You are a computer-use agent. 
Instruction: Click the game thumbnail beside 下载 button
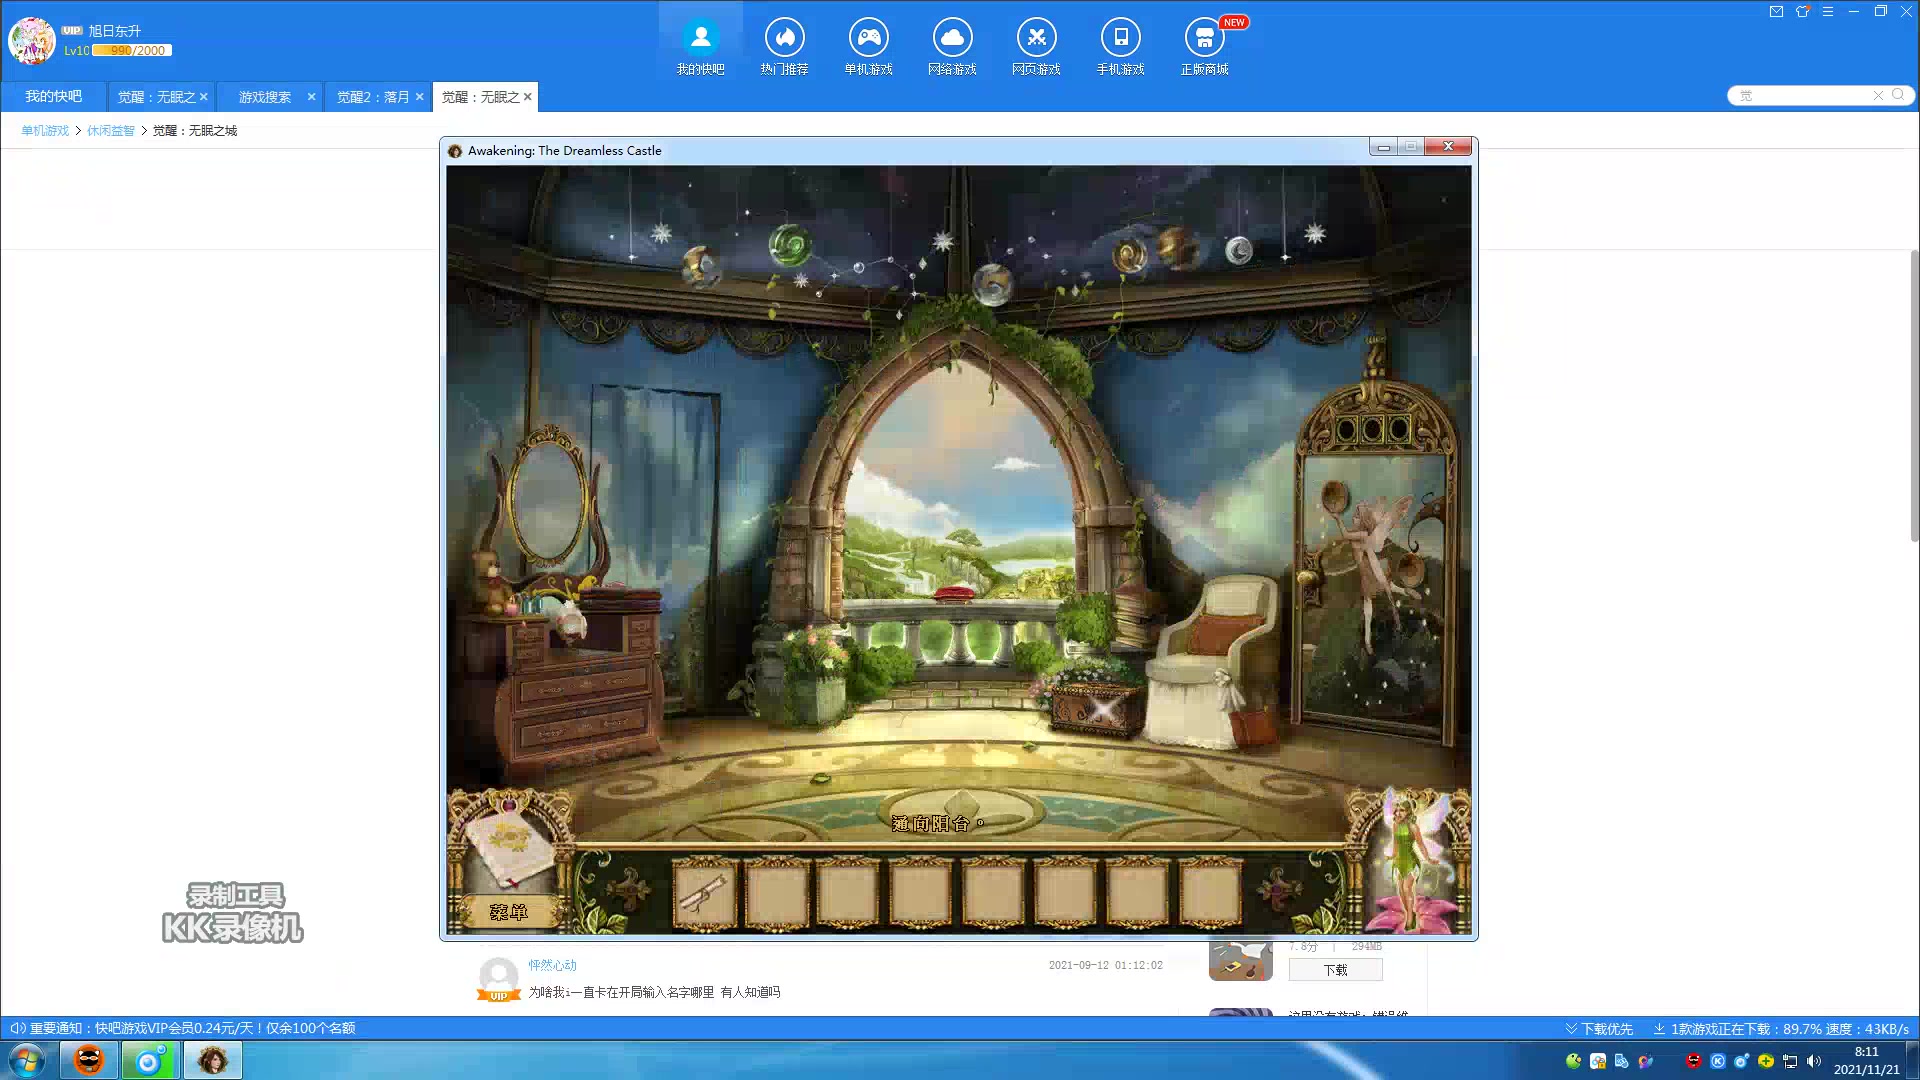point(1240,960)
